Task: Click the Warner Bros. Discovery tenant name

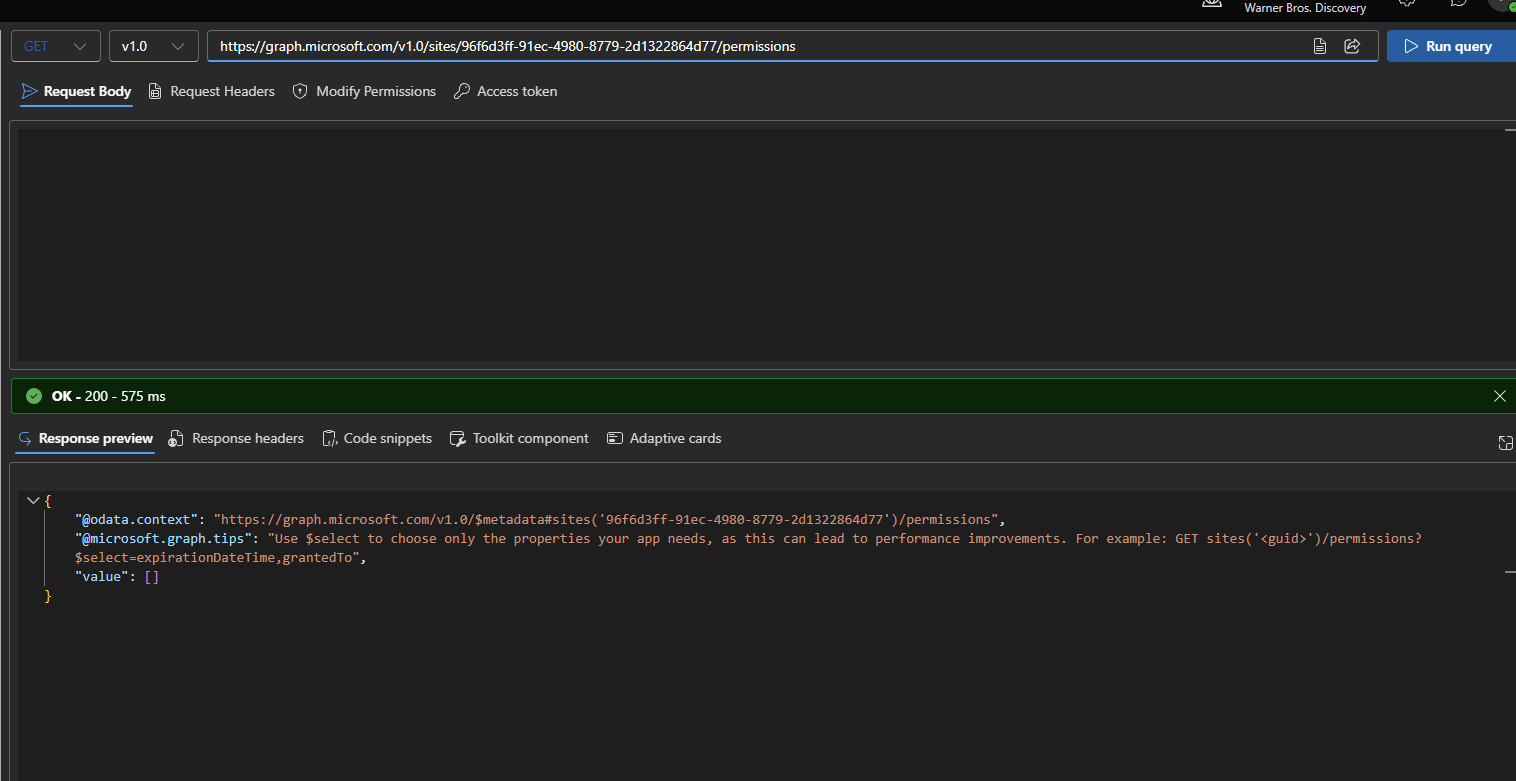Action: coord(1305,8)
